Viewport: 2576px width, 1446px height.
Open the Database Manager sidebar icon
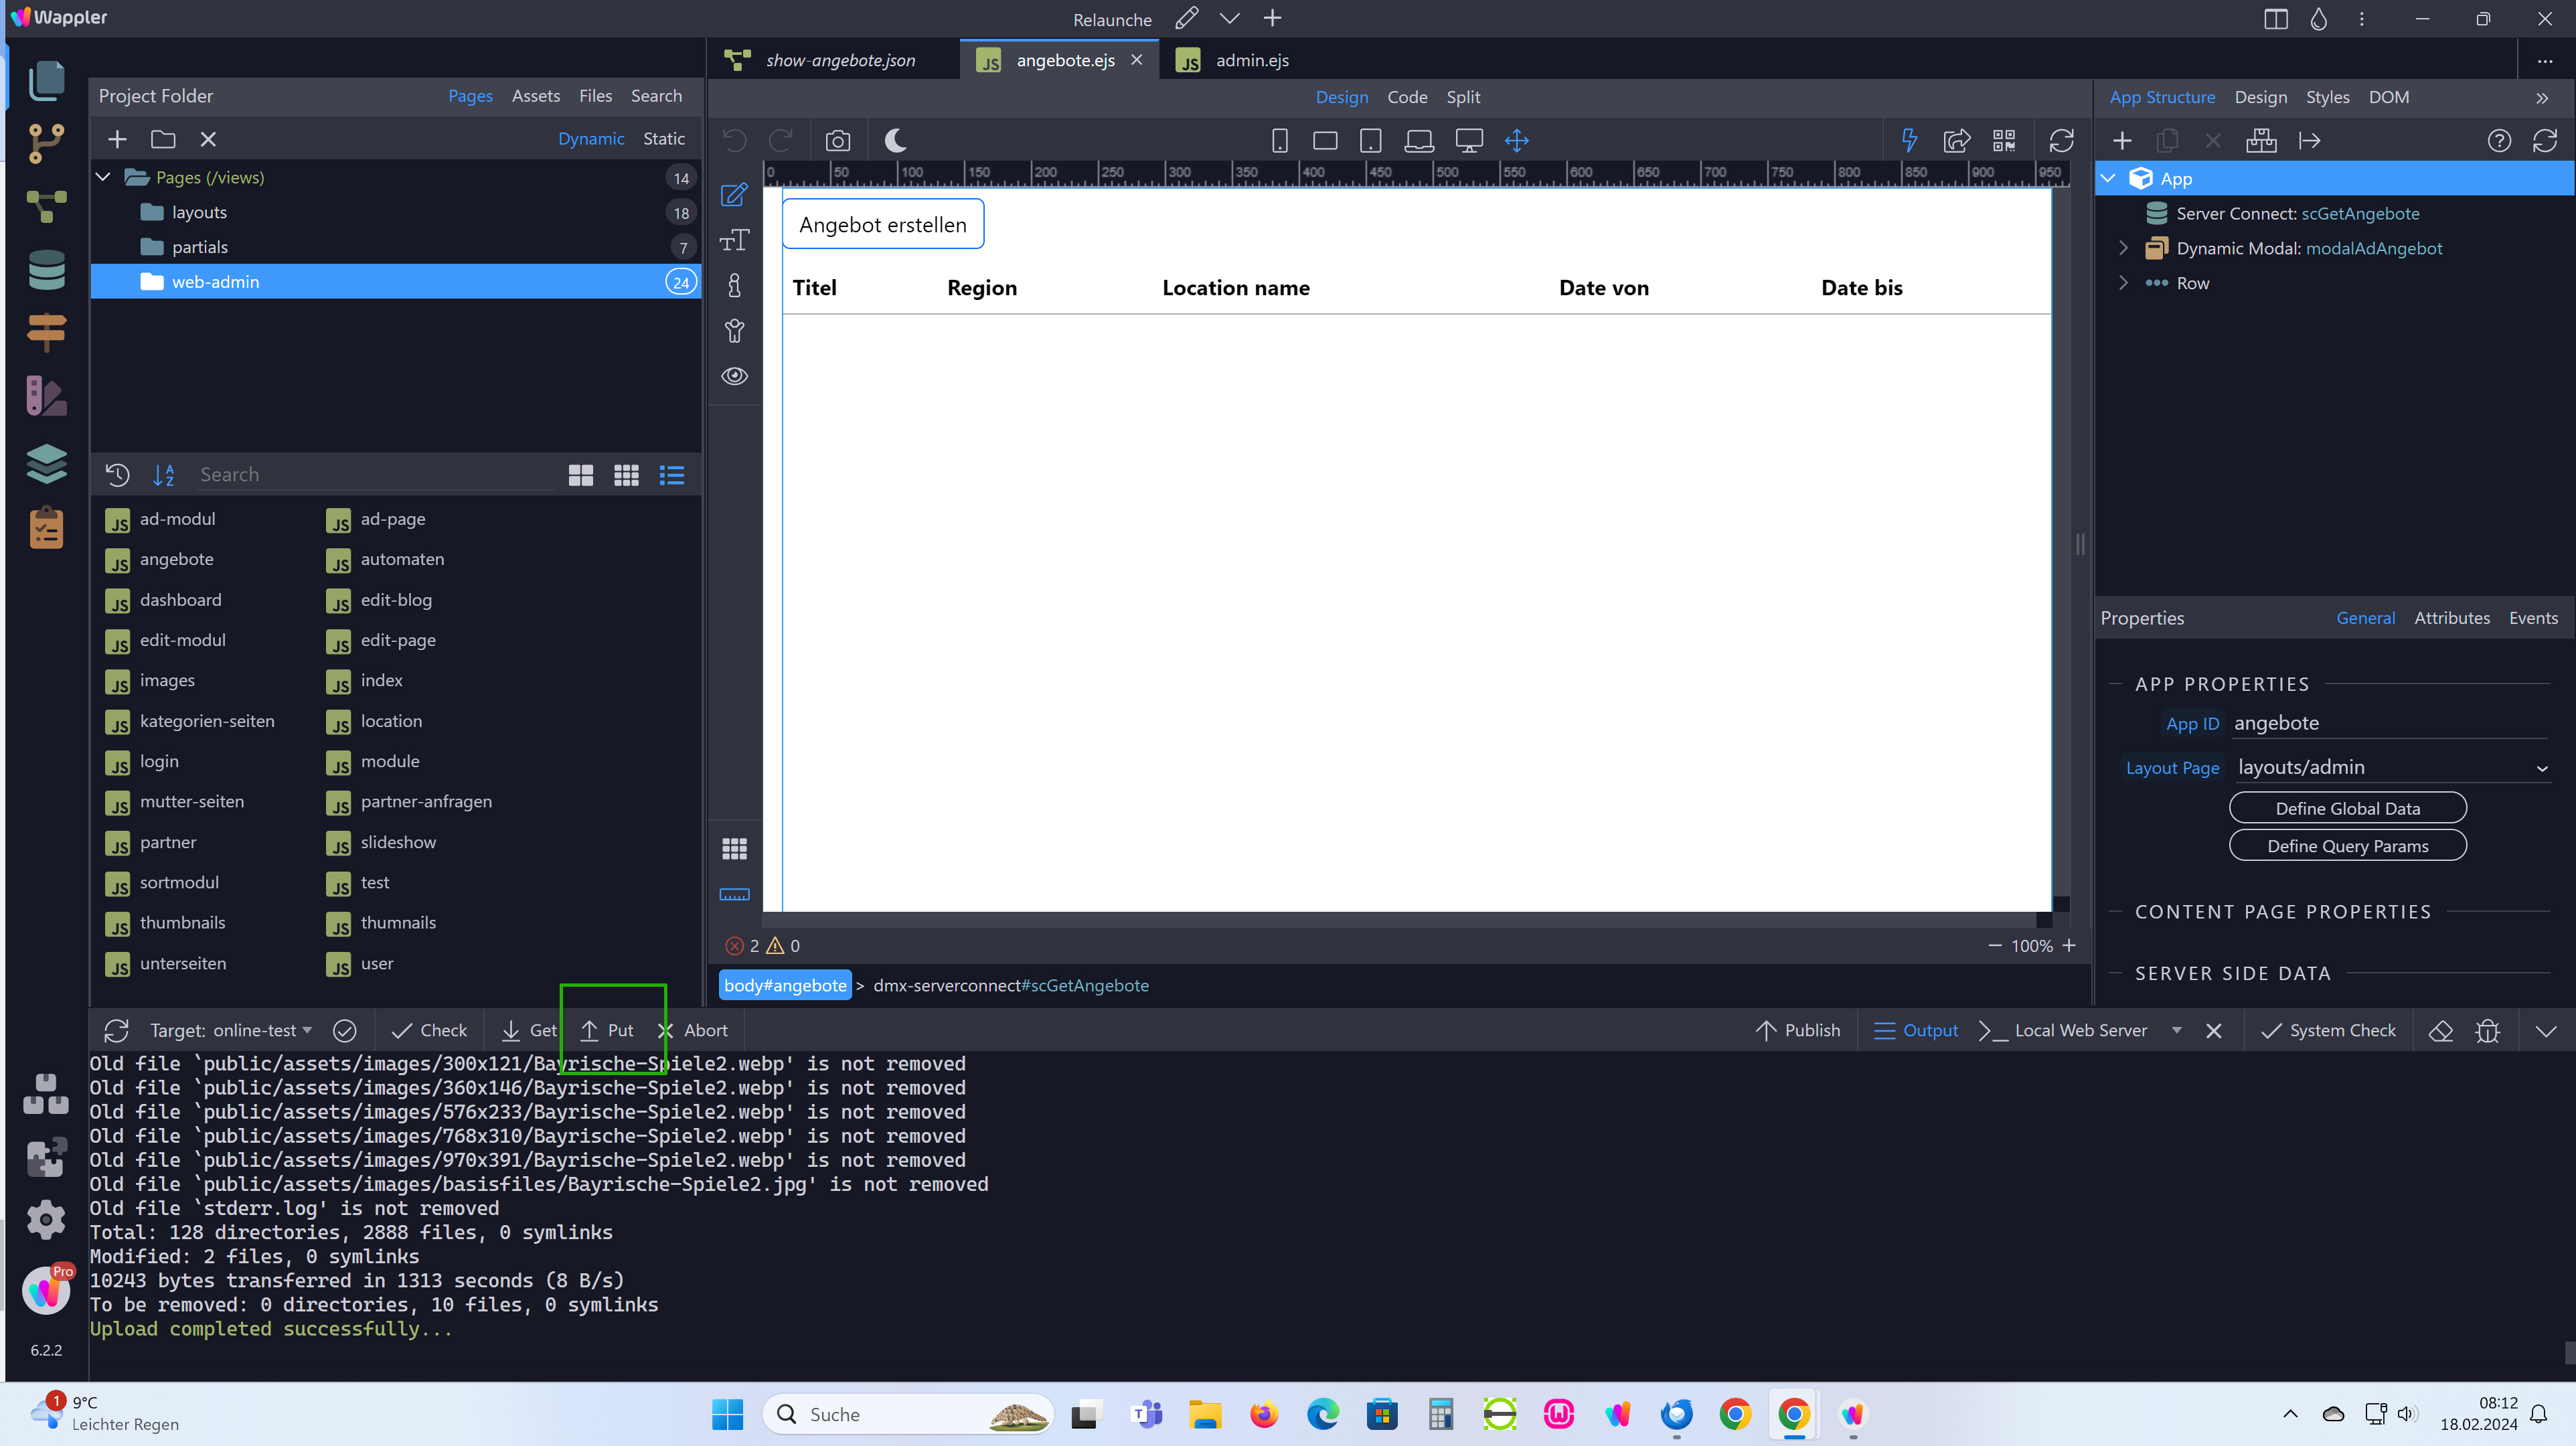pos(46,269)
